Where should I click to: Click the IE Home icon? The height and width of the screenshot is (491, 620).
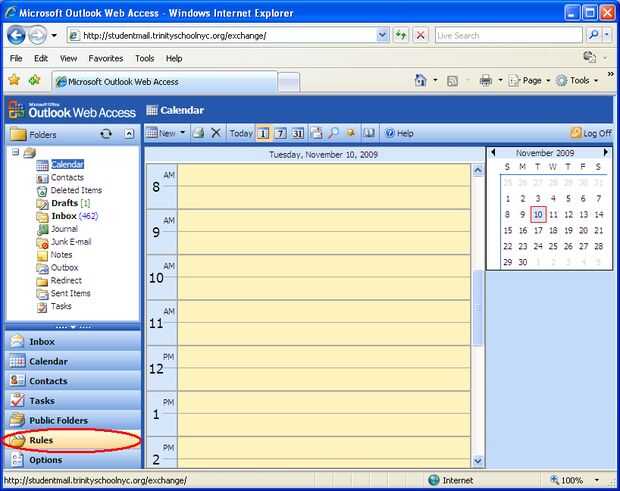click(x=420, y=81)
